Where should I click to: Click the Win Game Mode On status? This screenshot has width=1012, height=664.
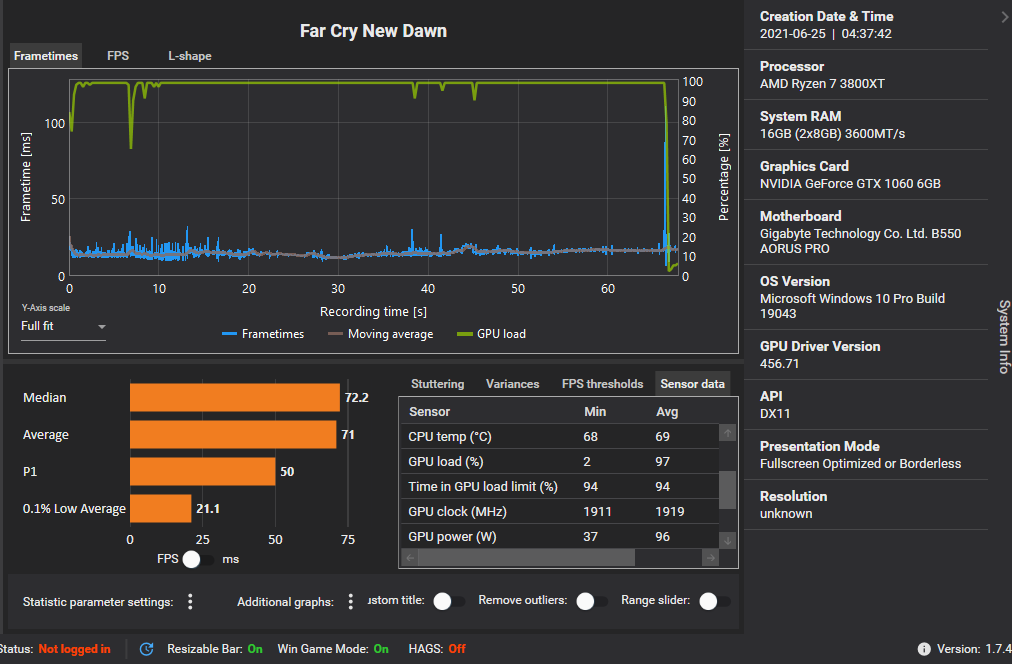pos(333,649)
